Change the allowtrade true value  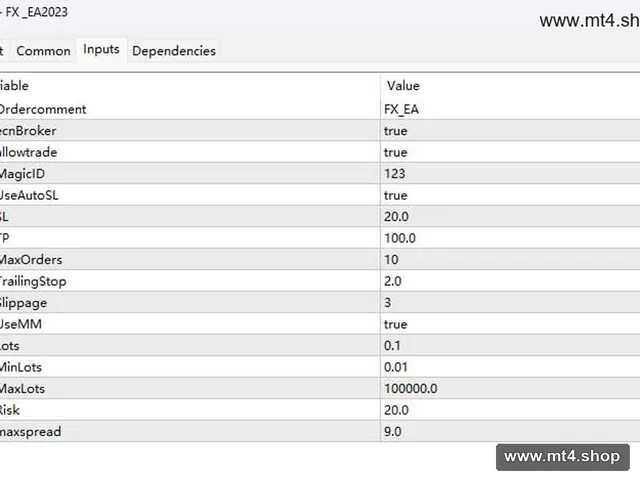click(x=510, y=152)
